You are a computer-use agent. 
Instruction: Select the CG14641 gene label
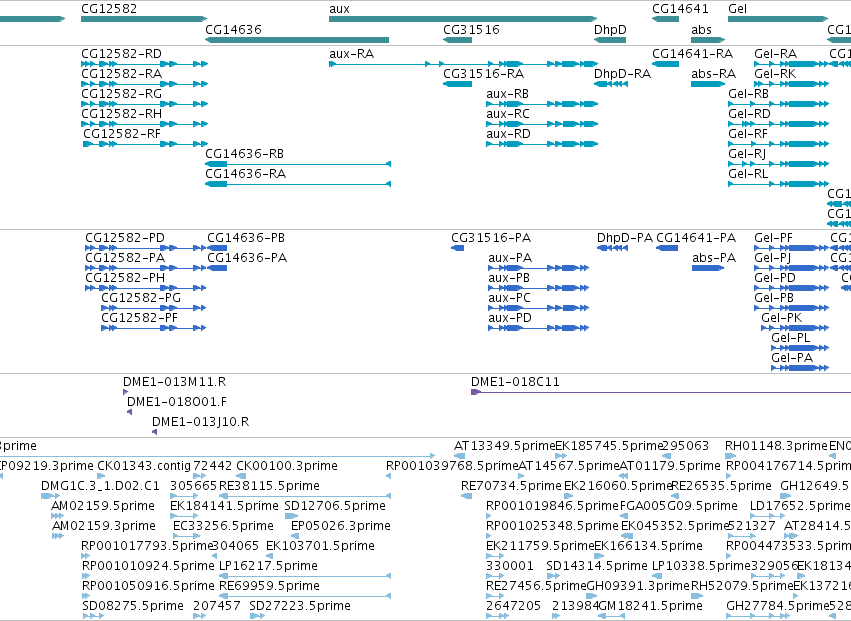pyautogui.click(x=680, y=9)
